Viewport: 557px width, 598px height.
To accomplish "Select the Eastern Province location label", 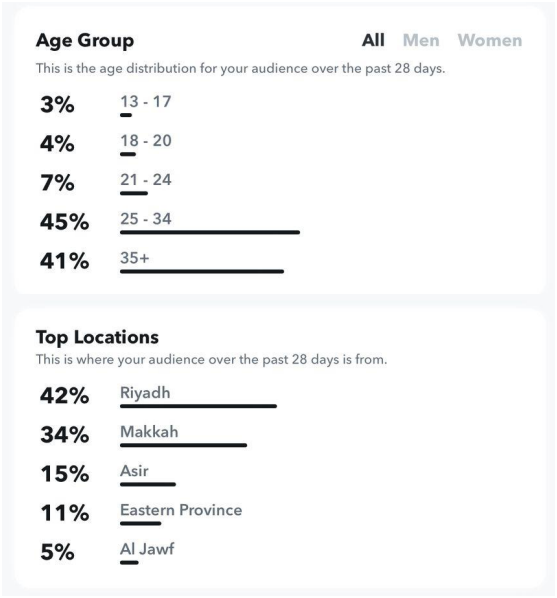I will (181, 510).
